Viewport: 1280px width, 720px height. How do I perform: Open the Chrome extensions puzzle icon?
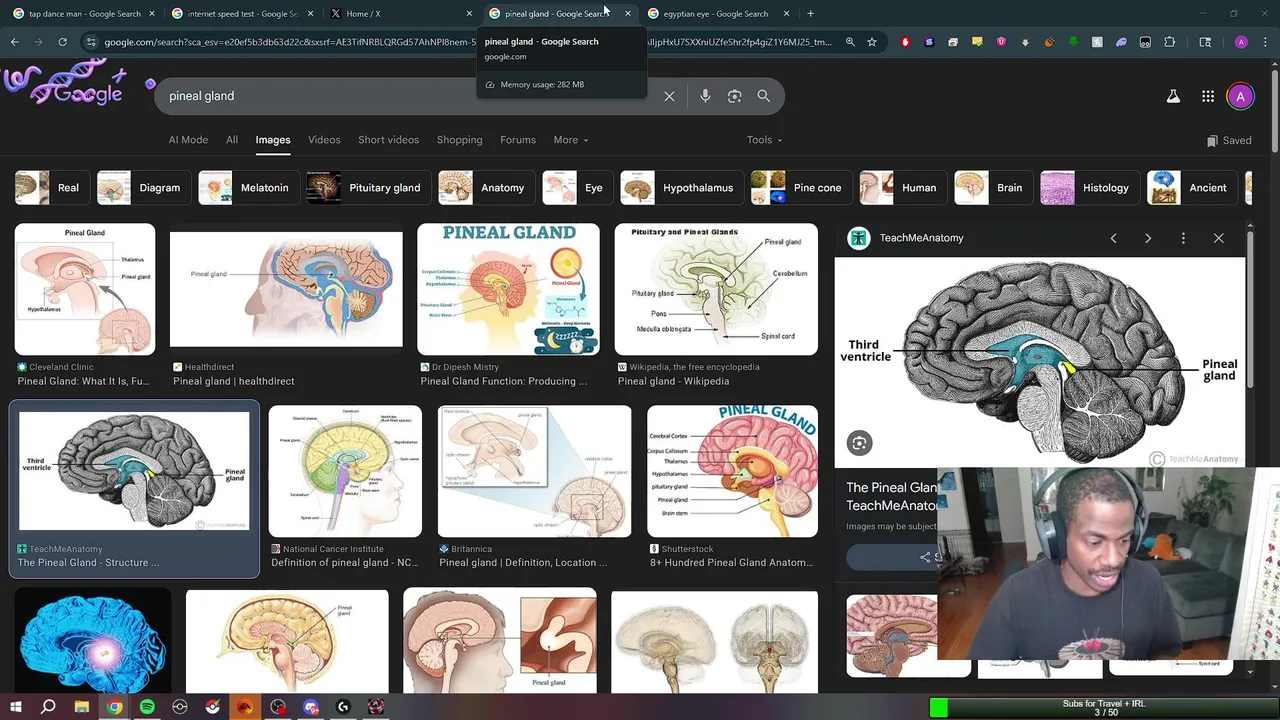[x=1169, y=42]
